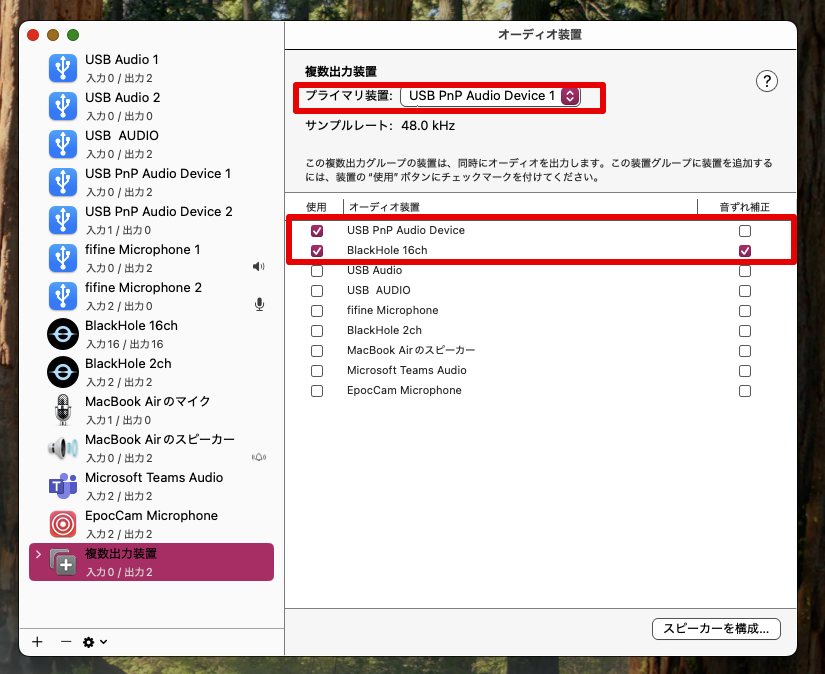825x674 pixels.
Task: Click the BlackHole 2ch device icon
Action: (63, 372)
